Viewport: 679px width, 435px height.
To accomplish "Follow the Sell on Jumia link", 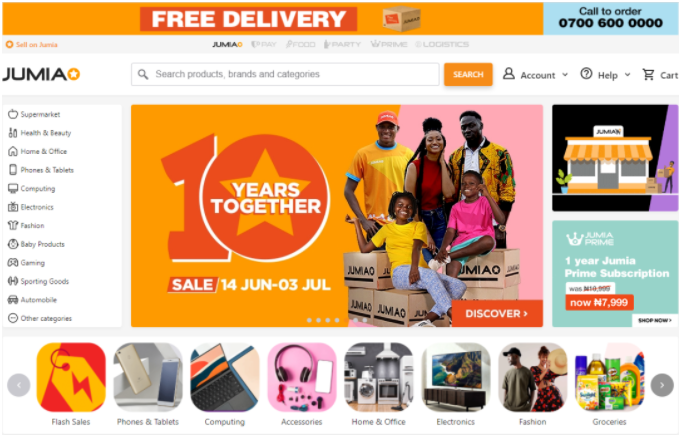I will pos(32,45).
